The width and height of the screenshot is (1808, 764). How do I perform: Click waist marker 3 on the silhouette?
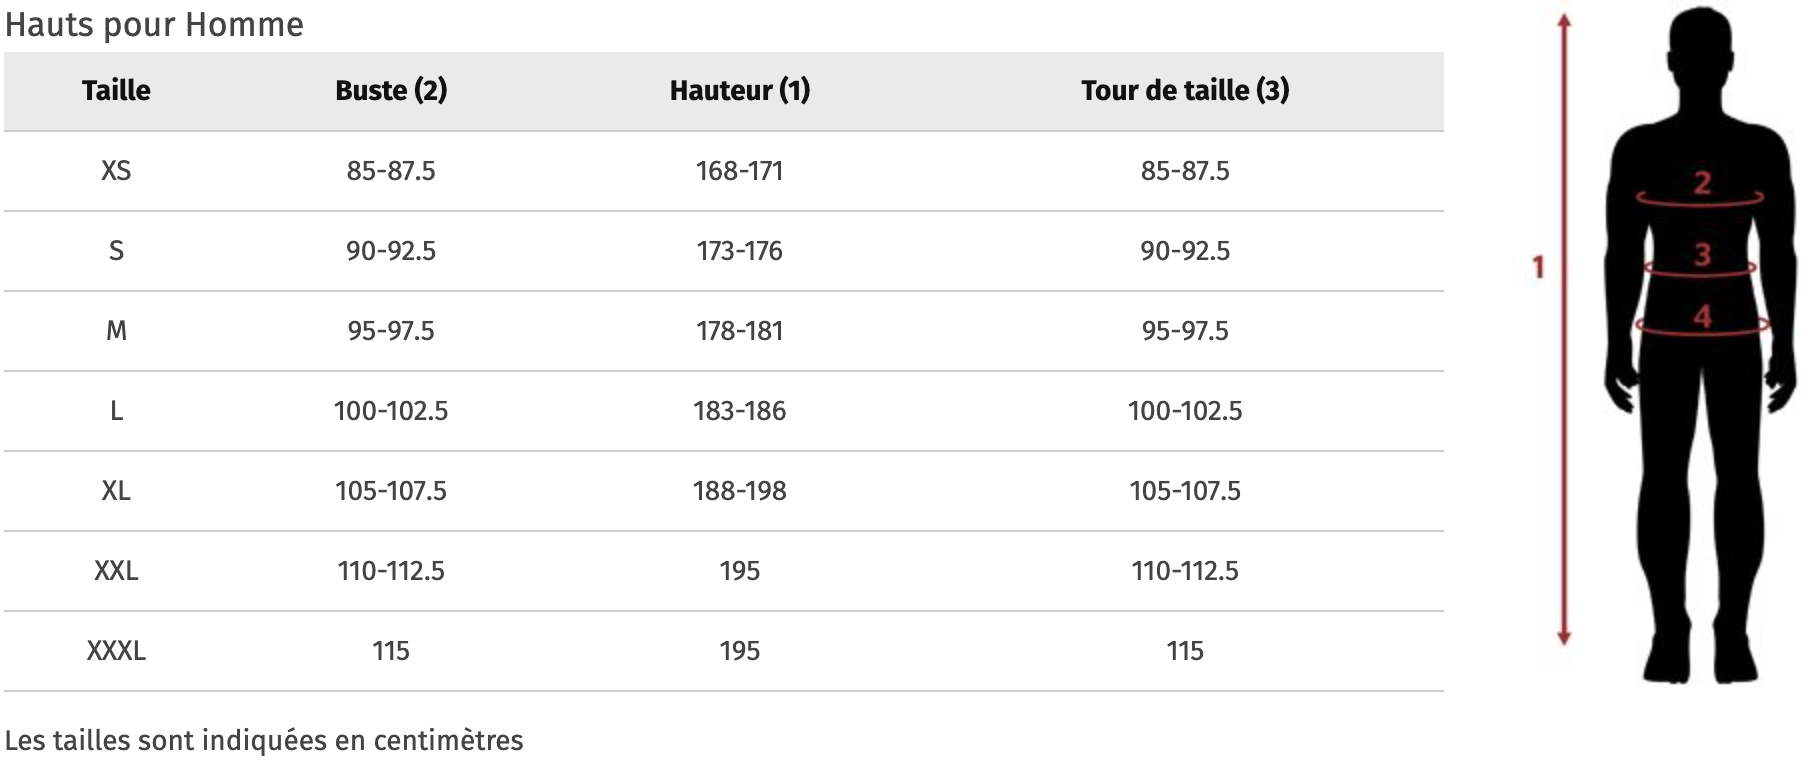pyautogui.click(x=1702, y=254)
